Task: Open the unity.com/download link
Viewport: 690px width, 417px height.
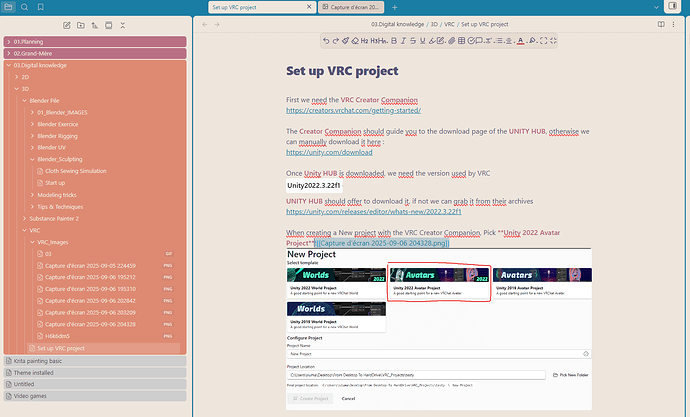Action: (316, 153)
